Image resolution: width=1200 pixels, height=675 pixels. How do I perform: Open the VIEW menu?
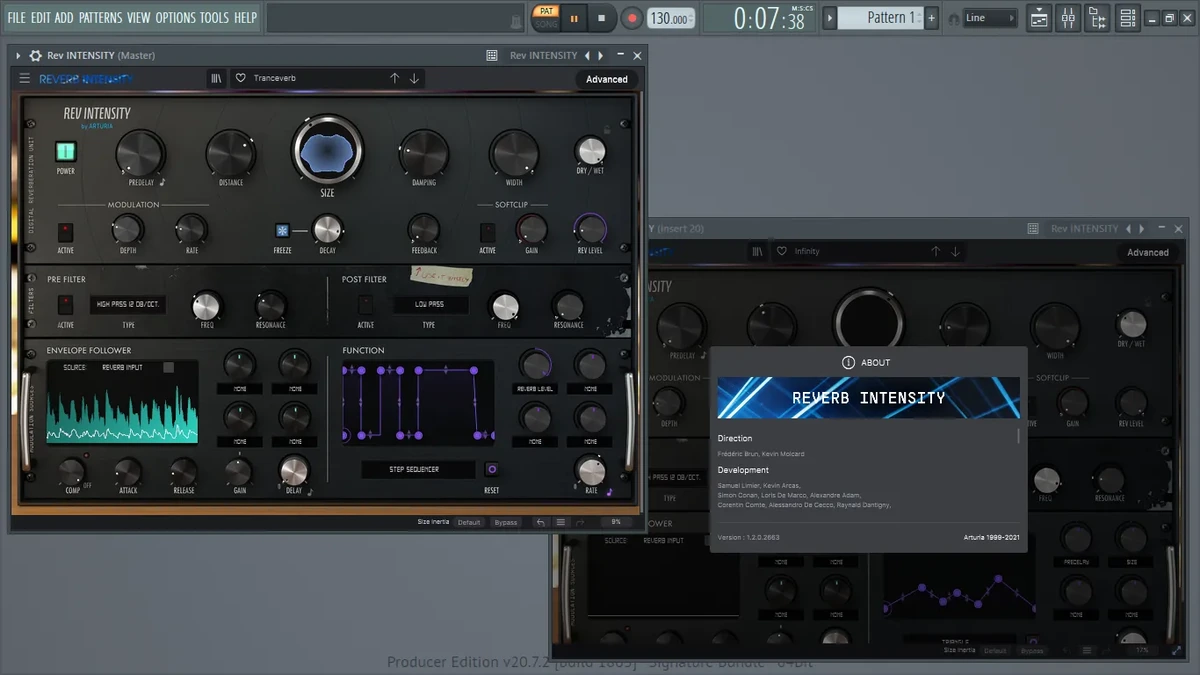(x=139, y=17)
